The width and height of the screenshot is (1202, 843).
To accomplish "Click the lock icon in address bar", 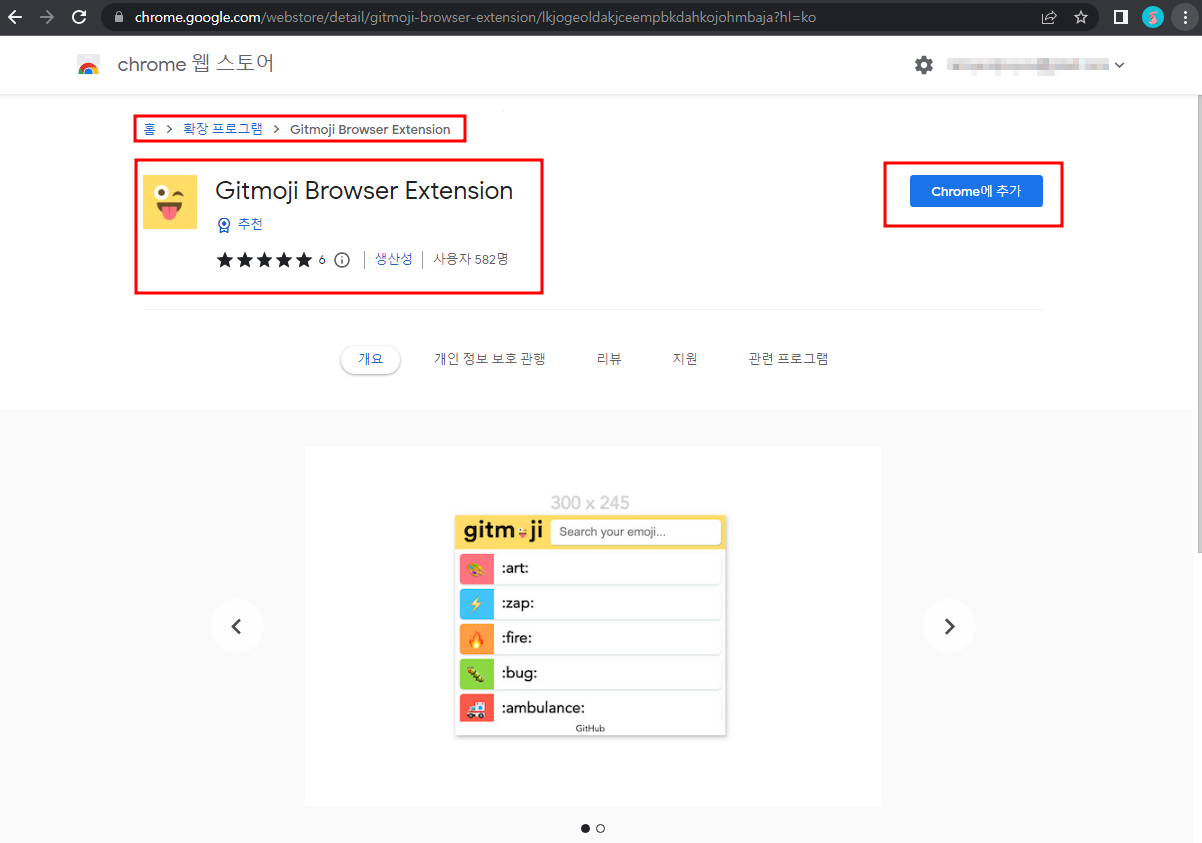I will click(118, 17).
